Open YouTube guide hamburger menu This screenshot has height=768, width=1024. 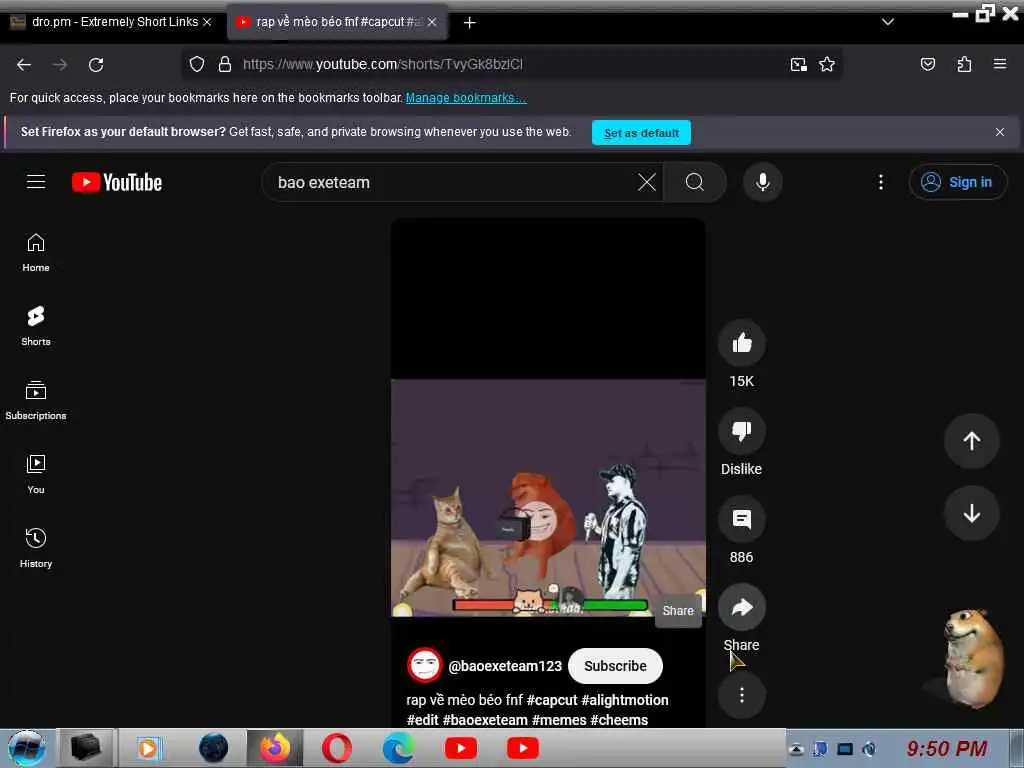click(x=36, y=182)
